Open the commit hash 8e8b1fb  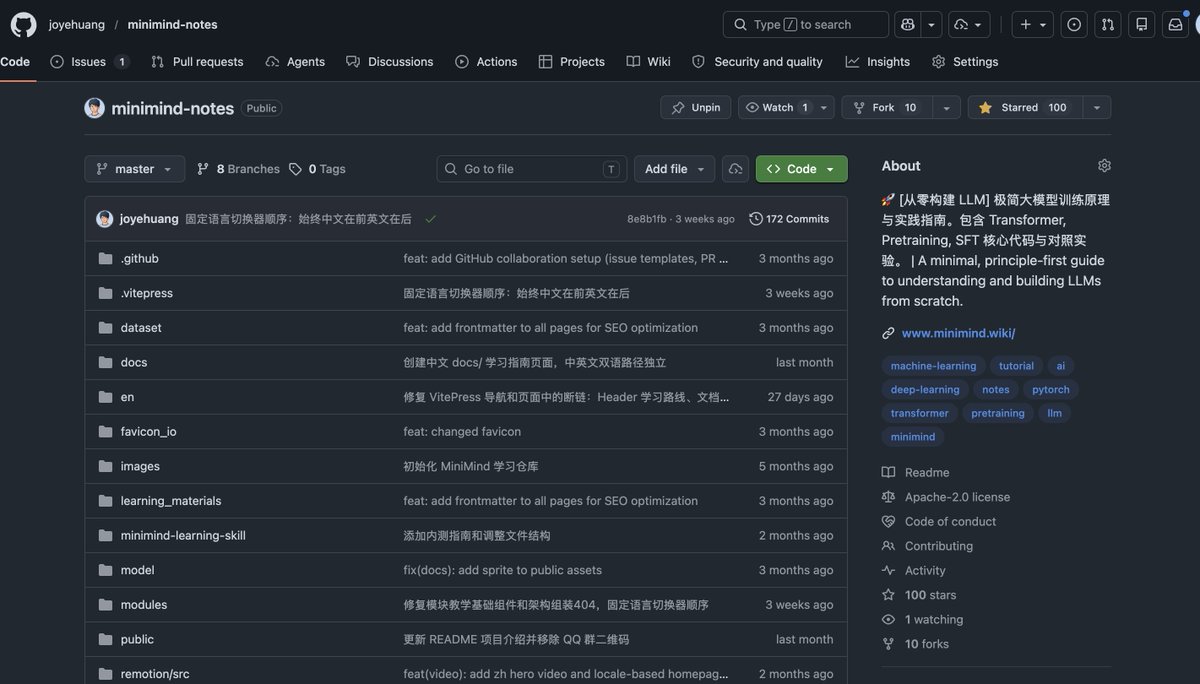click(x=647, y=219)
